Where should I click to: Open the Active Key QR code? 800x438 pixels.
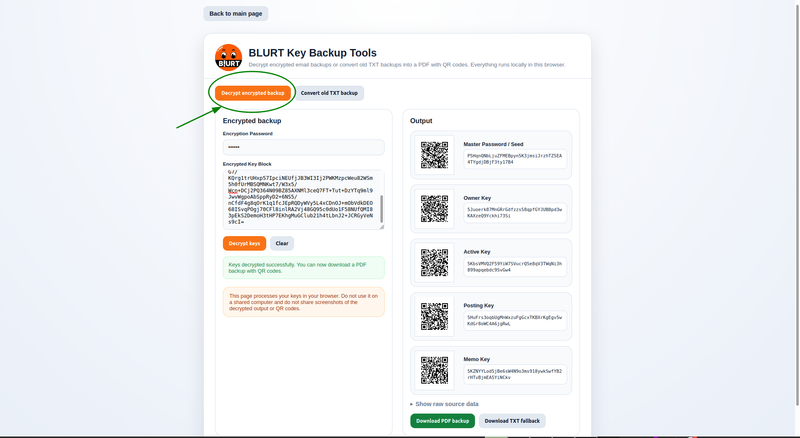434,262
